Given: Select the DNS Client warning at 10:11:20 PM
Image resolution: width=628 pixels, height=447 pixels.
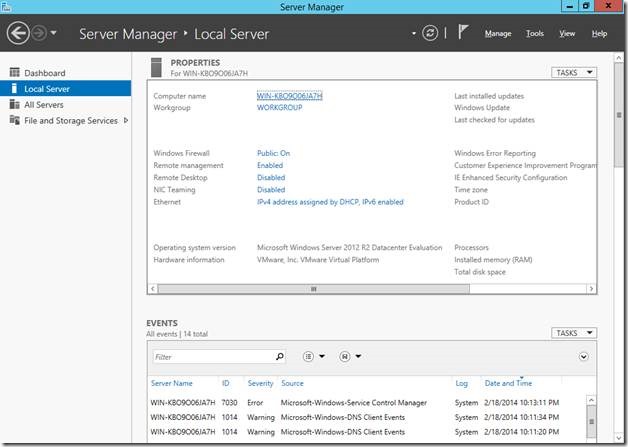Looking at the screenshot, I should [366, 432].
